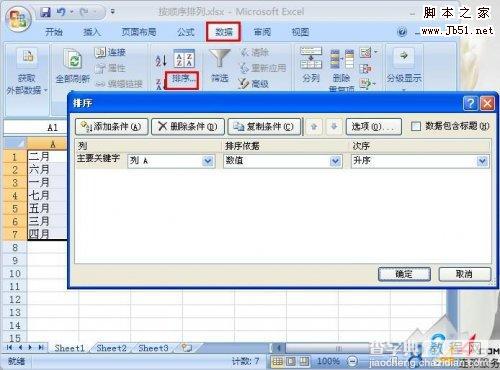Screen dimensions: 500x370
Task: Click the Sort dialog help question mark
Action: pos(470,103)
